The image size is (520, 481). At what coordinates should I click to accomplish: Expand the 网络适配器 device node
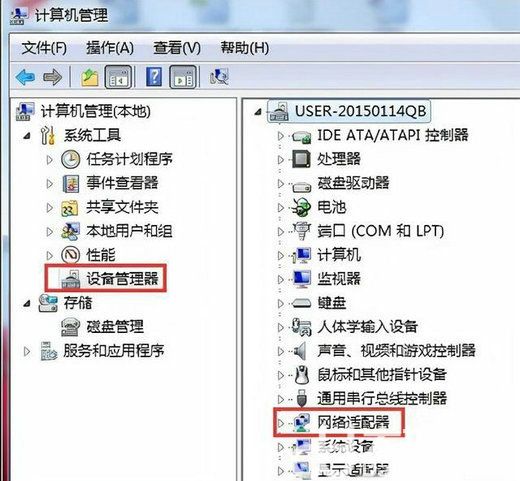pyautogui.click(x=281, y=423)
